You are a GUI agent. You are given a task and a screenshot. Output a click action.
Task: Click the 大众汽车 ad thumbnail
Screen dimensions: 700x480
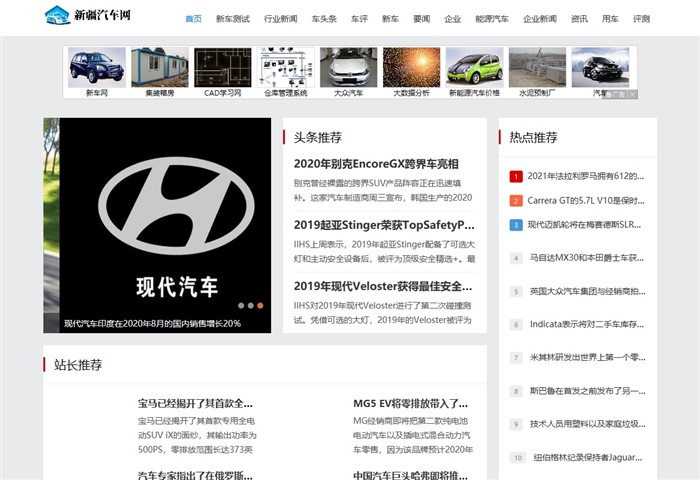coord(349,67)
